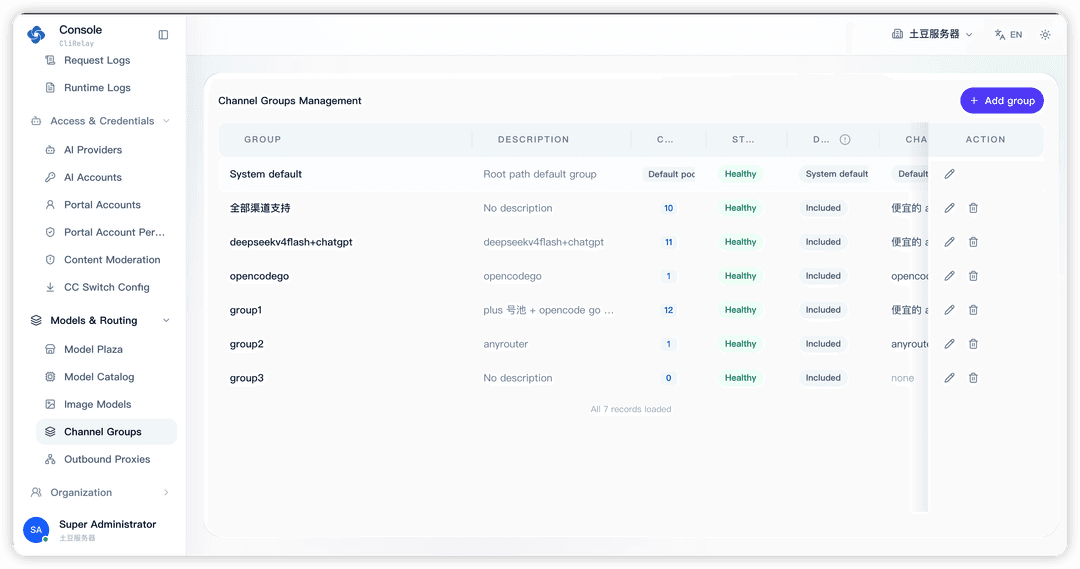
Task: Edit the group2 row
Action: point(949,344)
